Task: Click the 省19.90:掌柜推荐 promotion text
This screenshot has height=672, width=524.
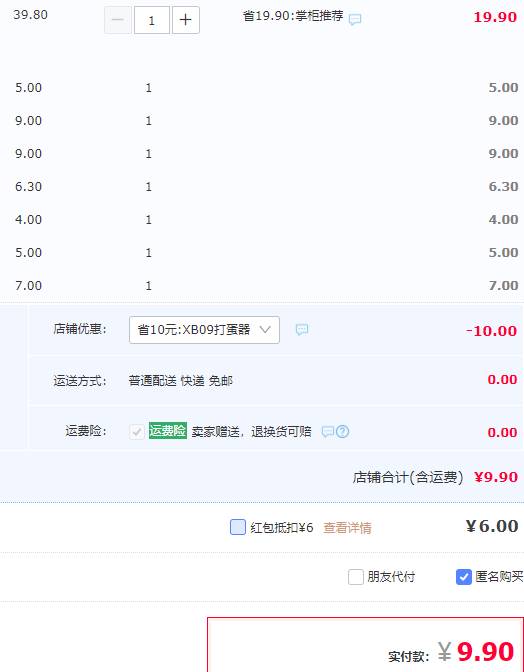Action: pos(293,16)
